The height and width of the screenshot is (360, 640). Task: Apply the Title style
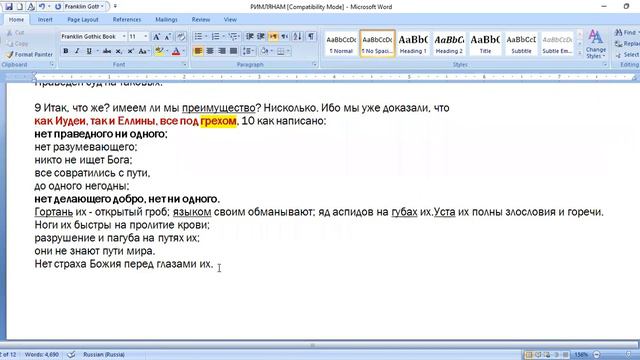click(485, 43)
